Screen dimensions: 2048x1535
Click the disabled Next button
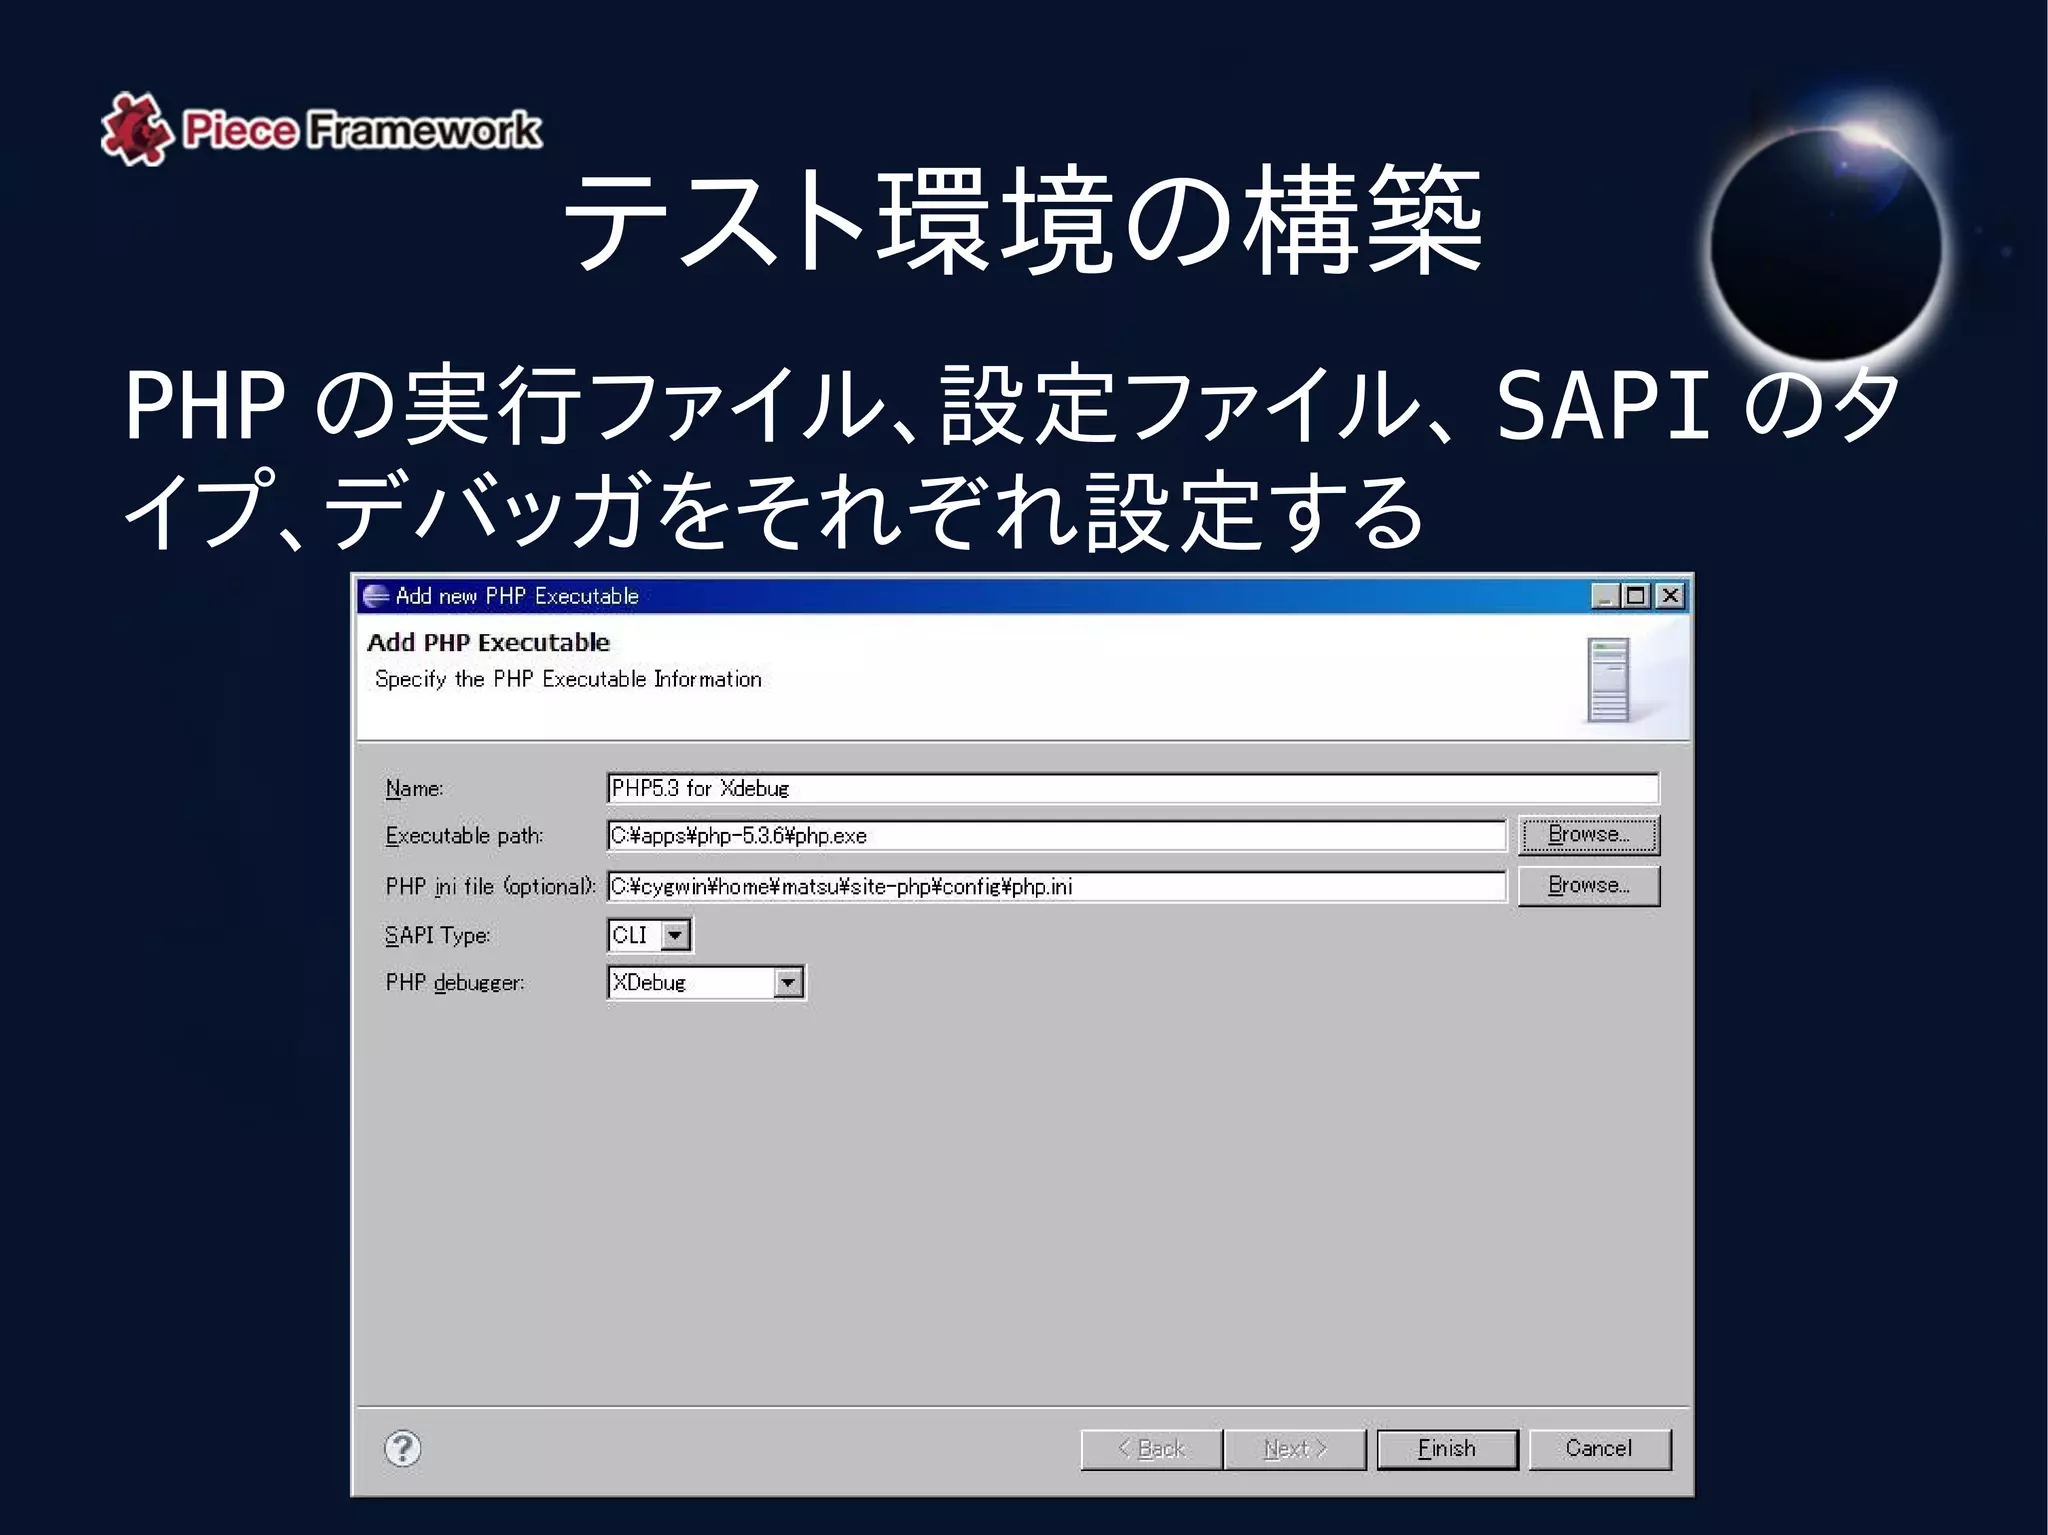click(x=1295, y=1448)
